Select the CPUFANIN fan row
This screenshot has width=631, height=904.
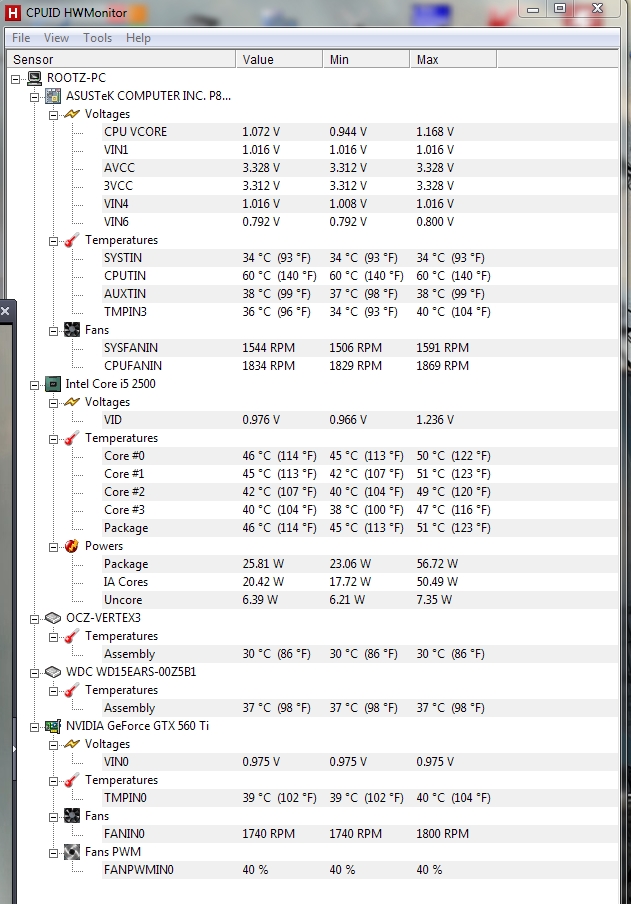[132, 366]
